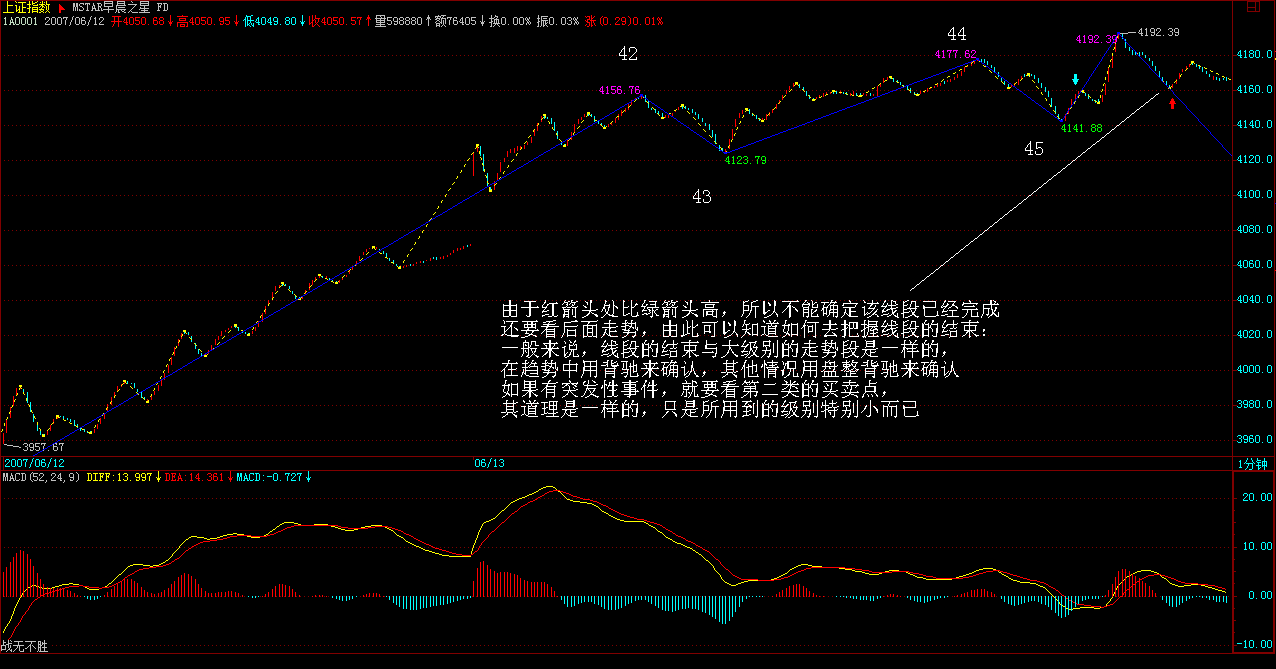The height and width of the screenshot is (669, 1276).
Task: Click the red up arrow after closing price 4050.57
Action: pos(368,20)
